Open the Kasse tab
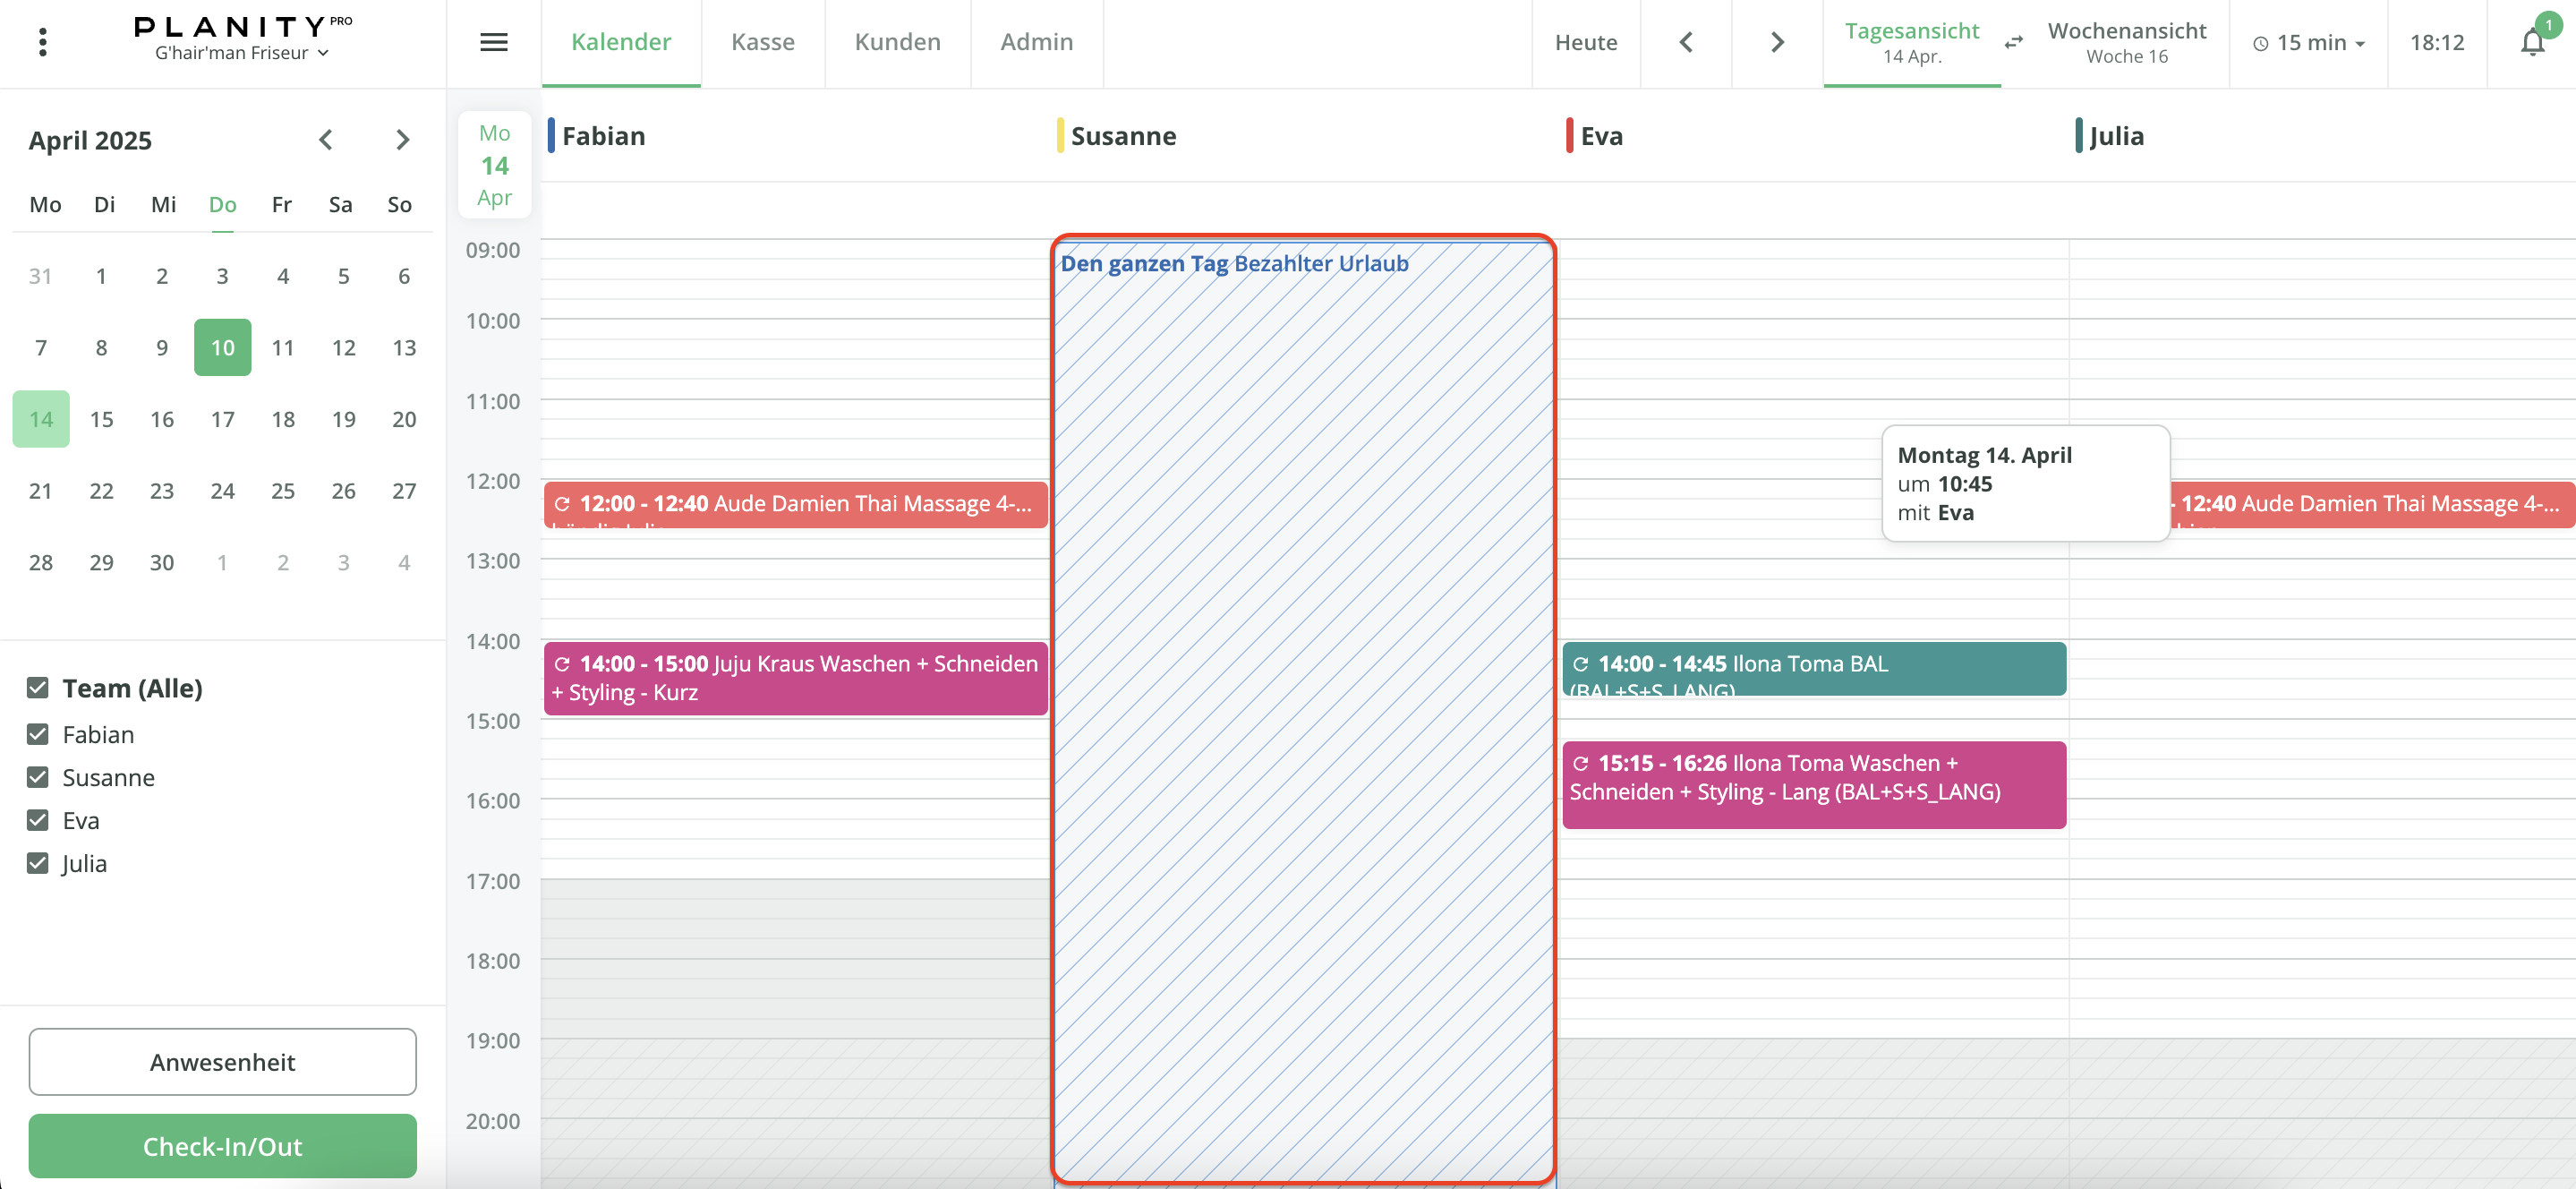Viewport: 2576px width, 1189px height. (762, 42)
